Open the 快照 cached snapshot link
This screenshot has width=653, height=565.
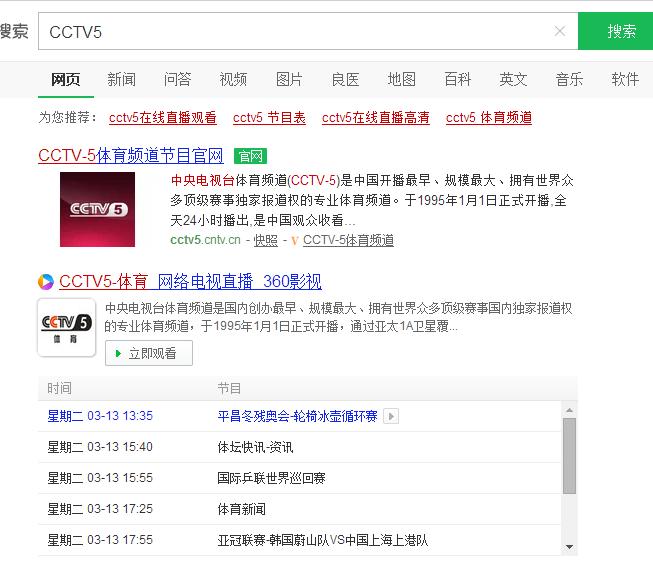click(266, 240)
